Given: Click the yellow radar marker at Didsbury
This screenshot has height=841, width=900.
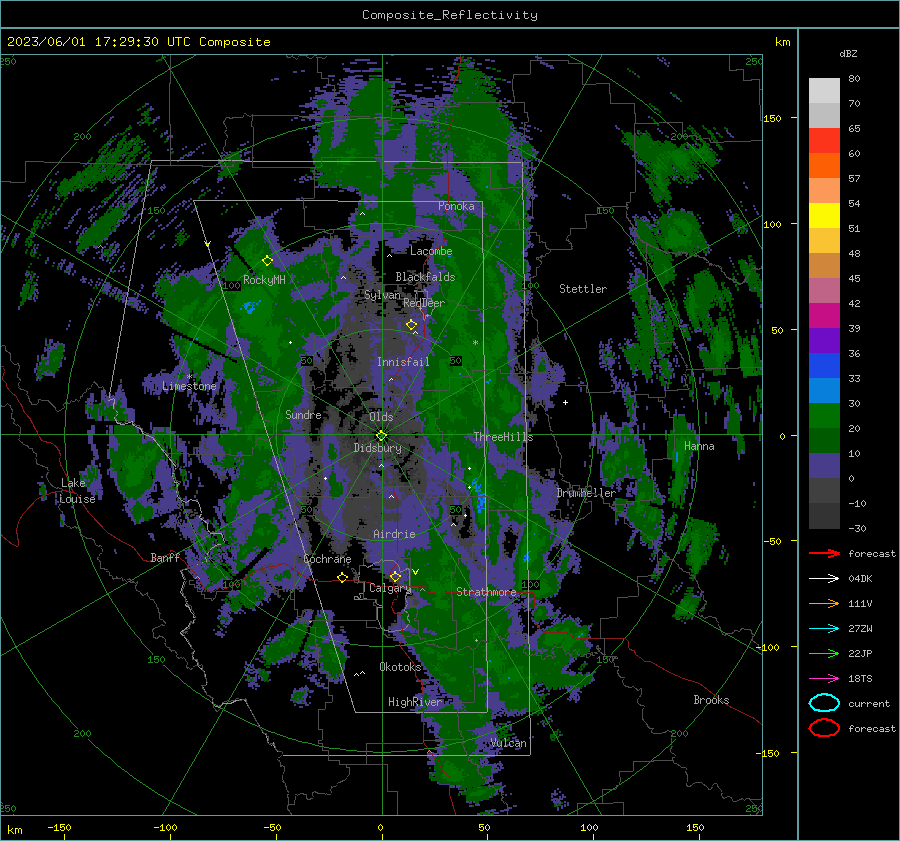Looking at the screenshot, I should point(381,436).
